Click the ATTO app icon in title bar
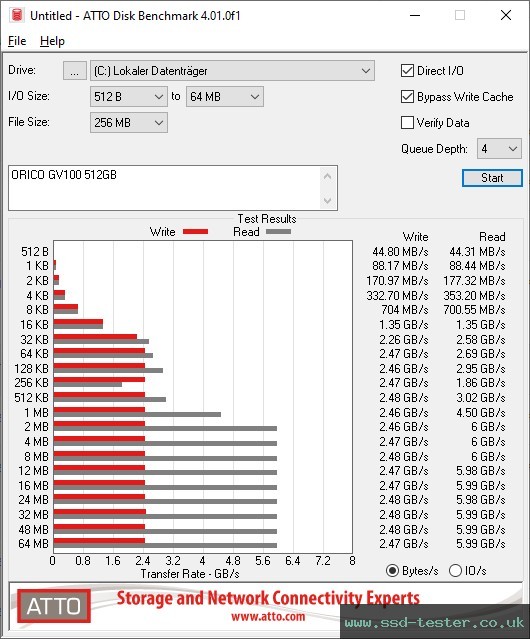 point(17,15)
